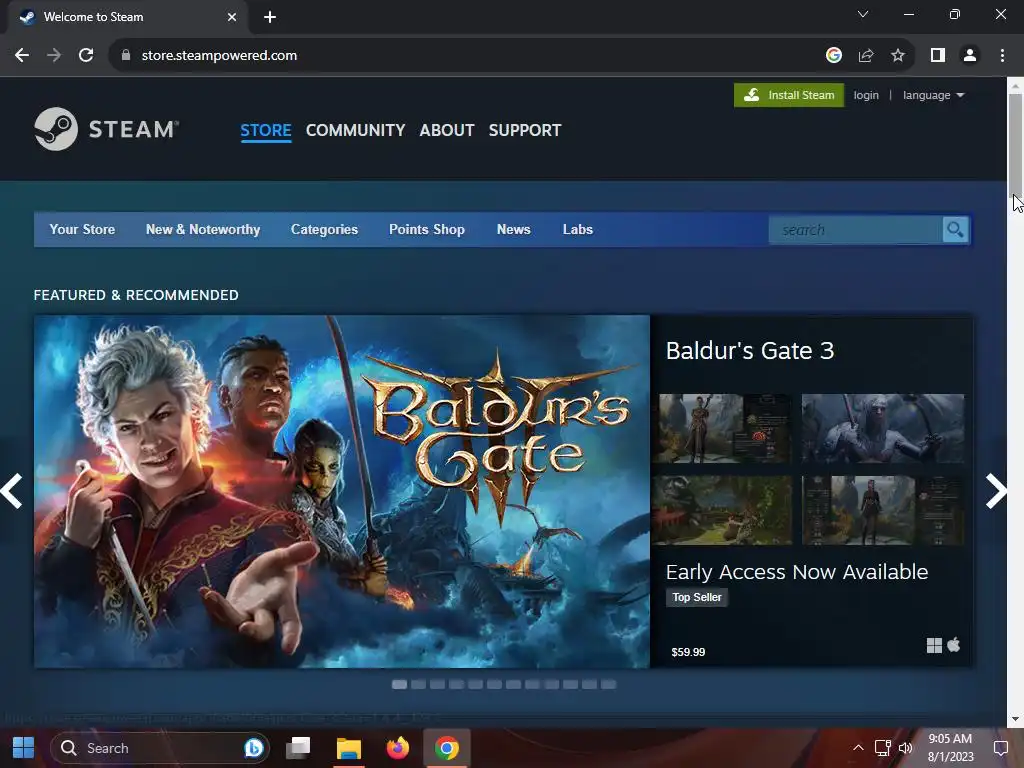The height and width of the screenshot is (768, 1024).
Task: Go back with browser back arrow
Action: [x=22, y=56]
